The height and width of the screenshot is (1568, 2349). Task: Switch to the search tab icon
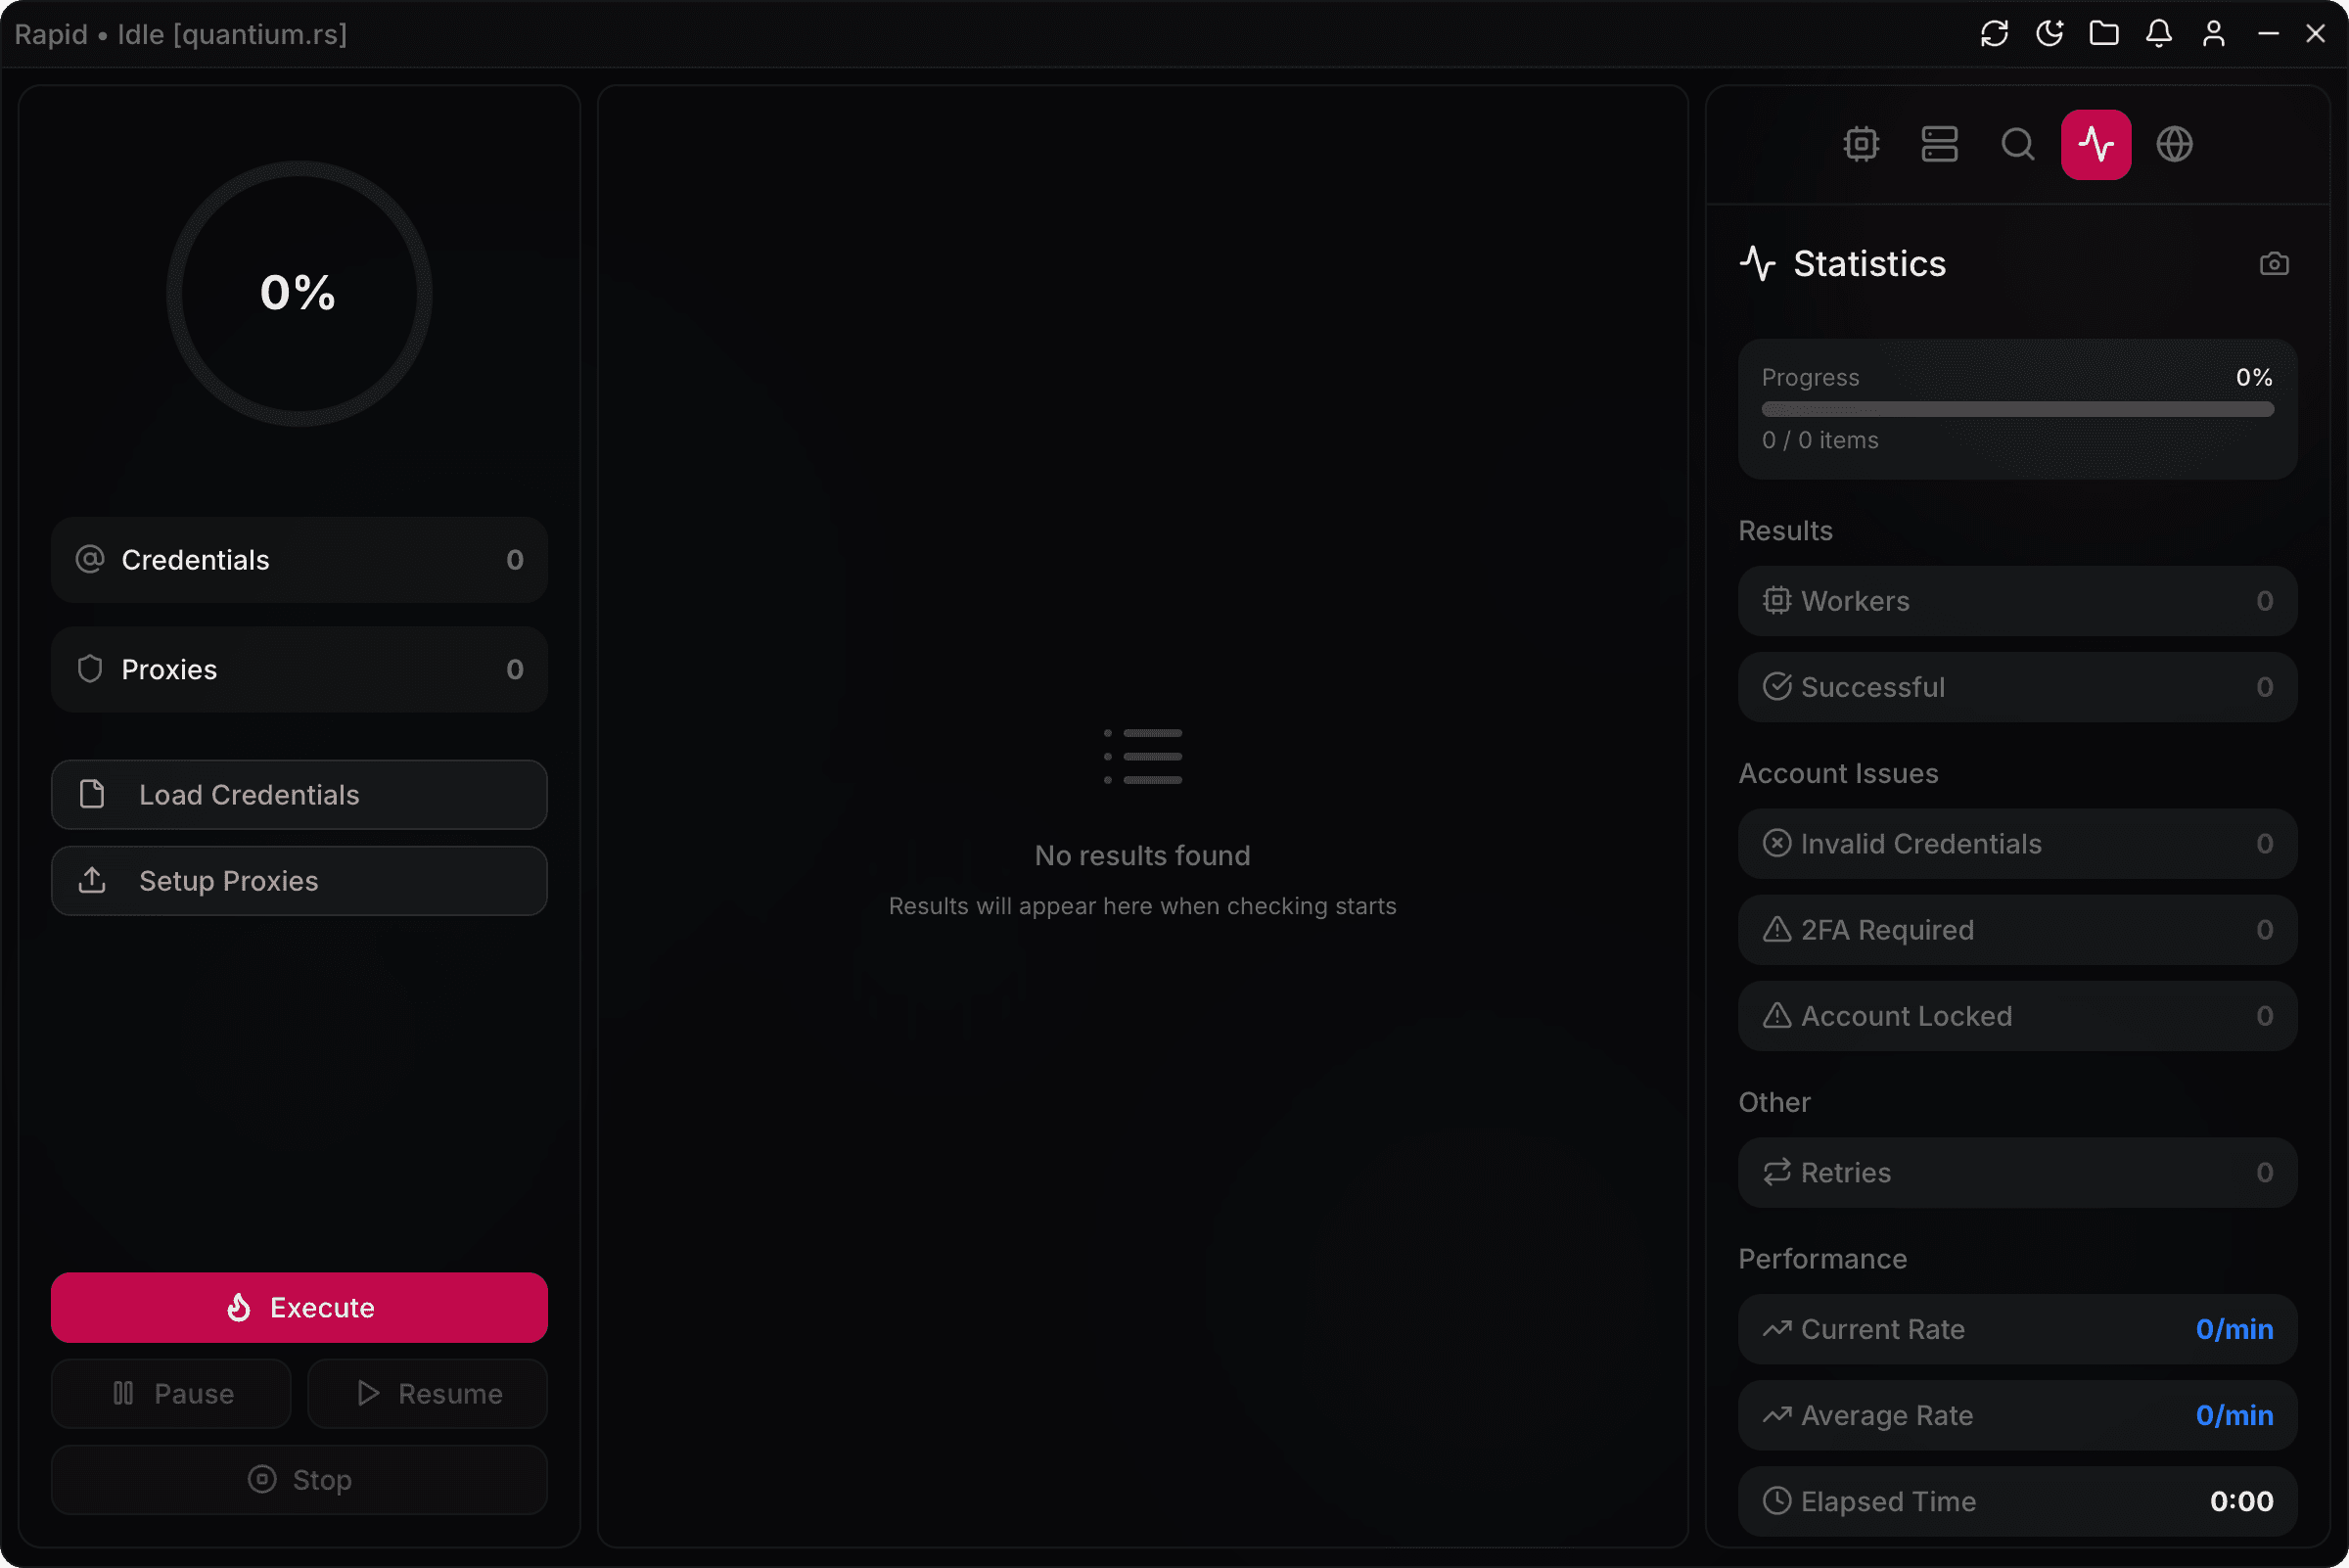pyautogui.click(x=2017, y=144)
